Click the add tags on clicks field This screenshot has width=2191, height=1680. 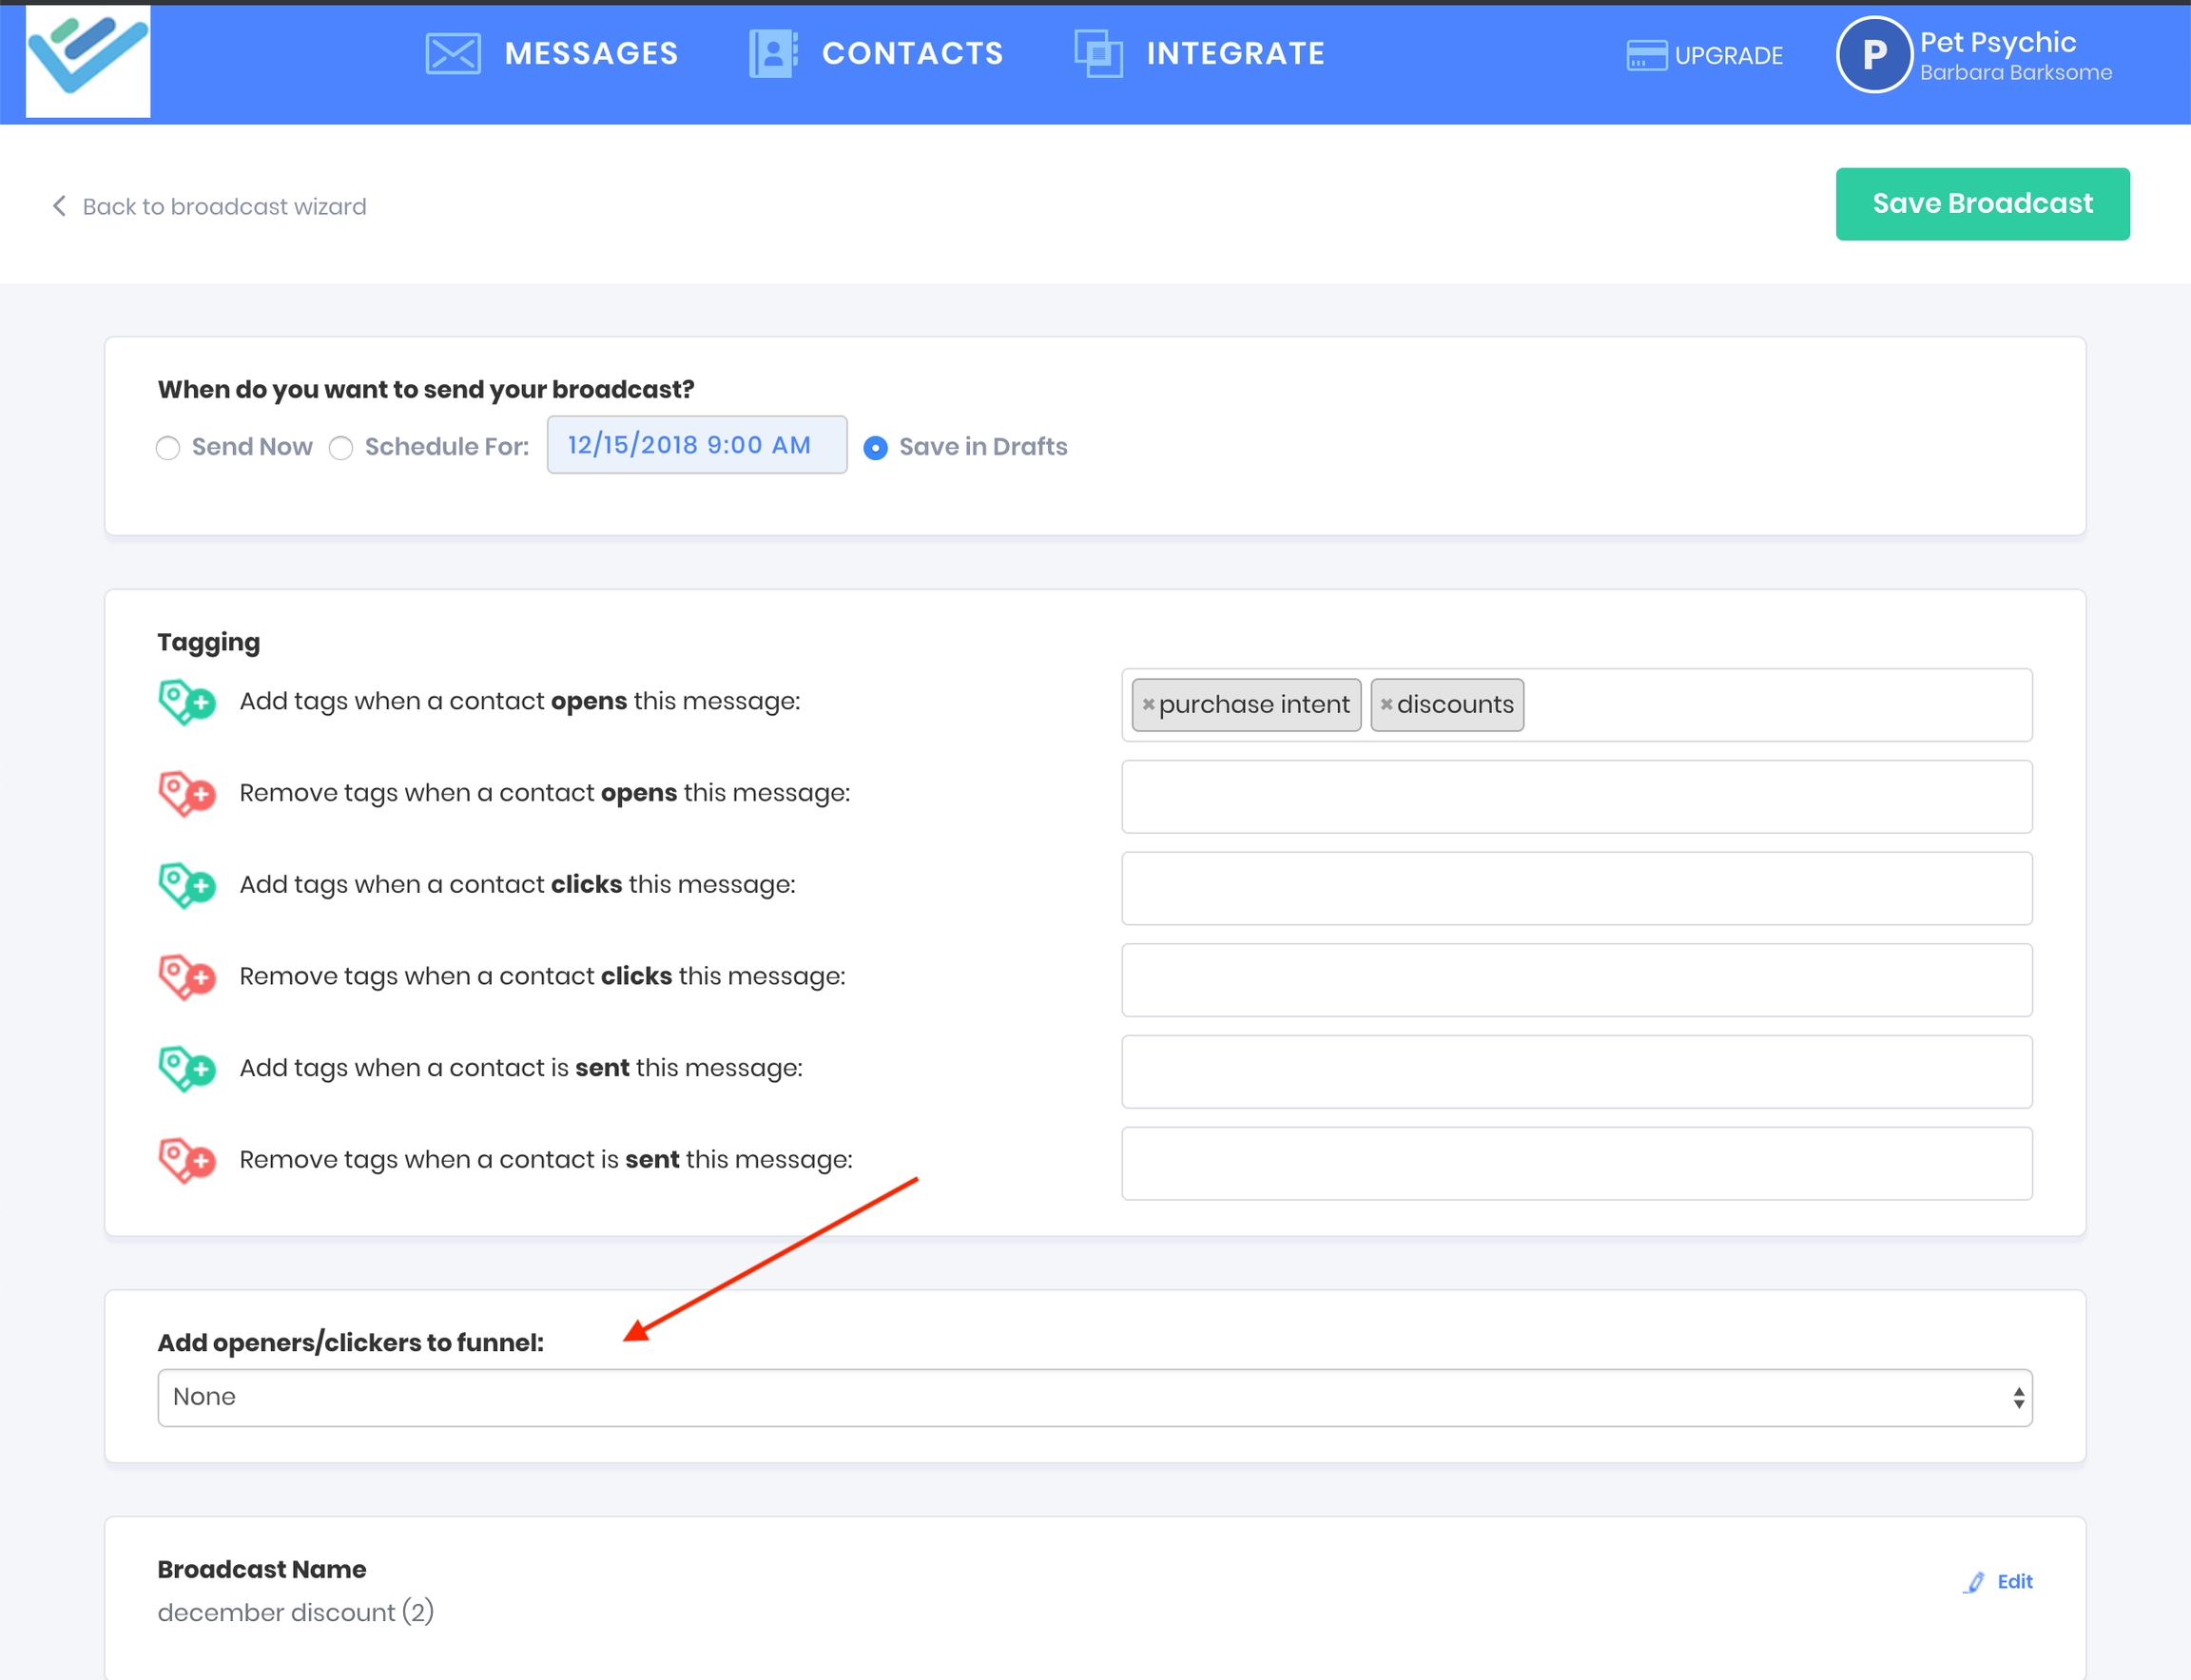1576,888
